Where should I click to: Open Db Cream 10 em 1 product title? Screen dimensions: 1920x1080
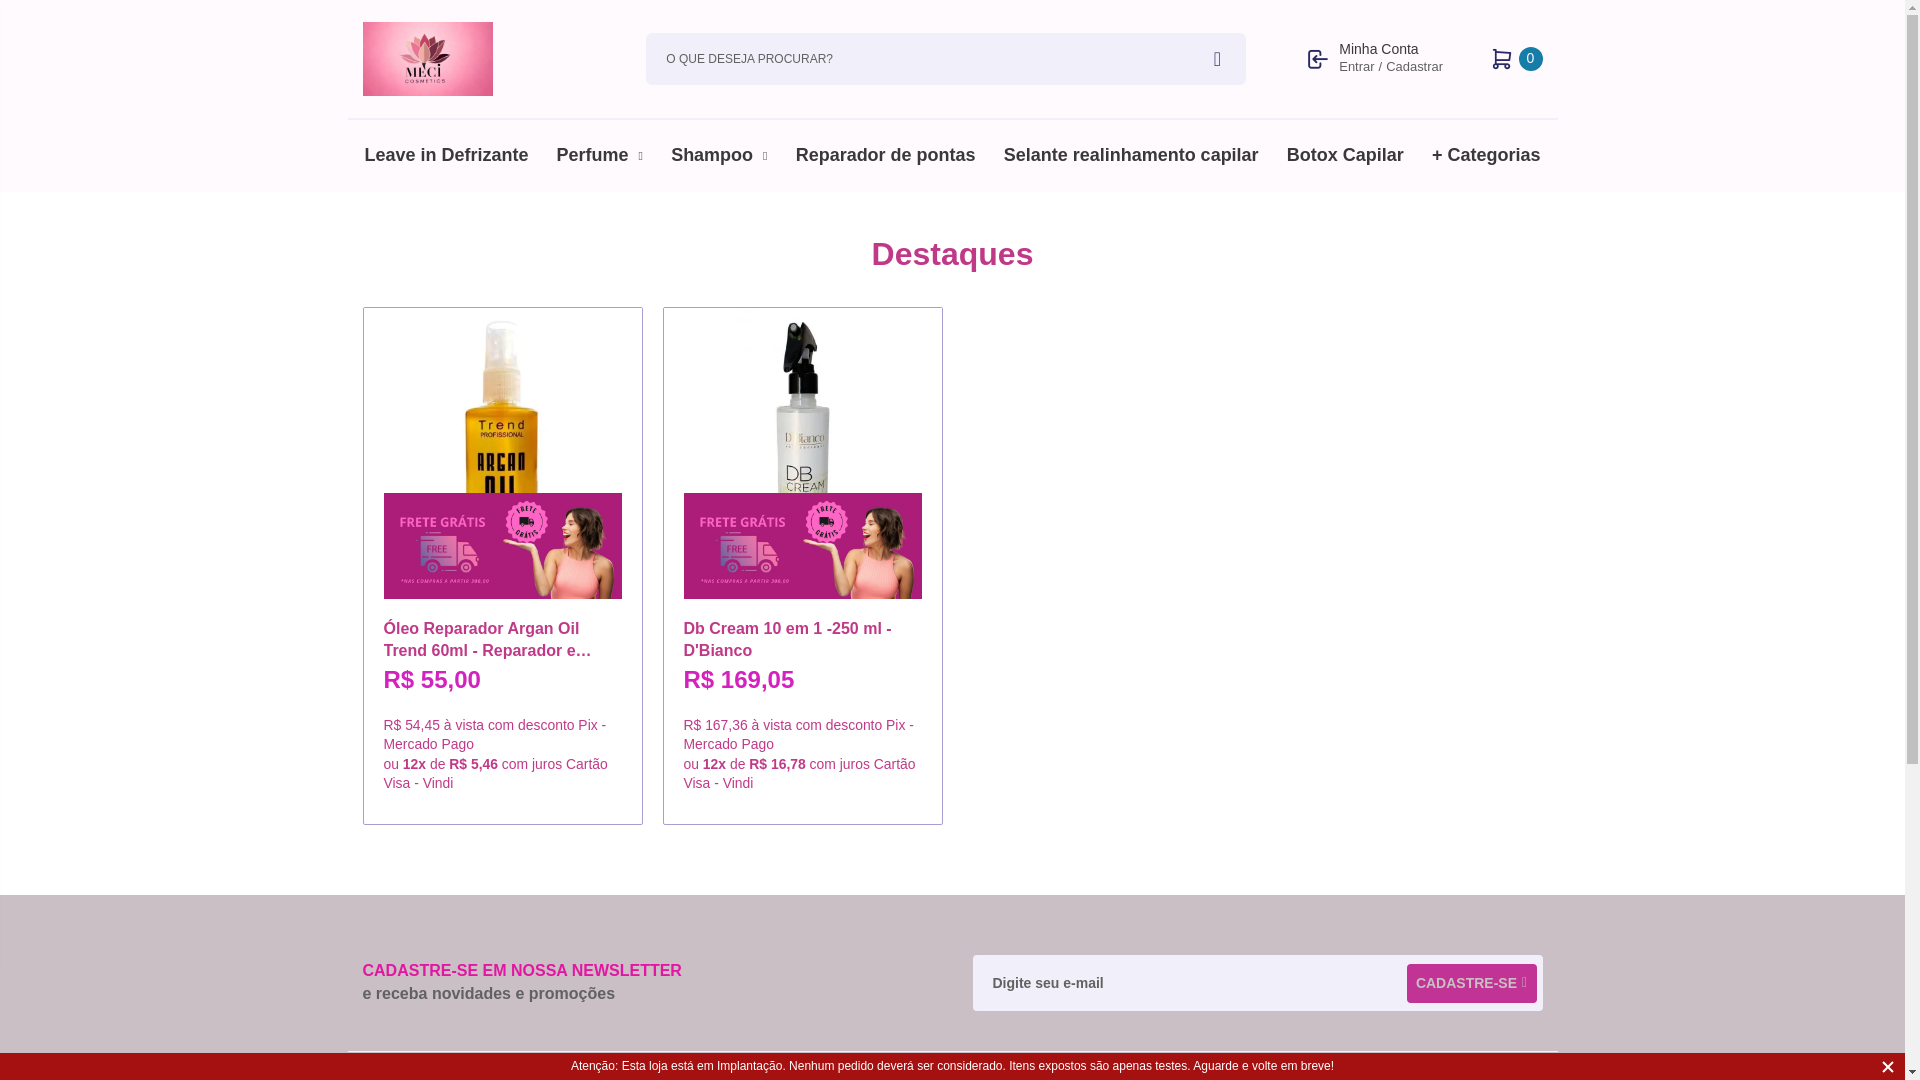(x=787, y=639)
